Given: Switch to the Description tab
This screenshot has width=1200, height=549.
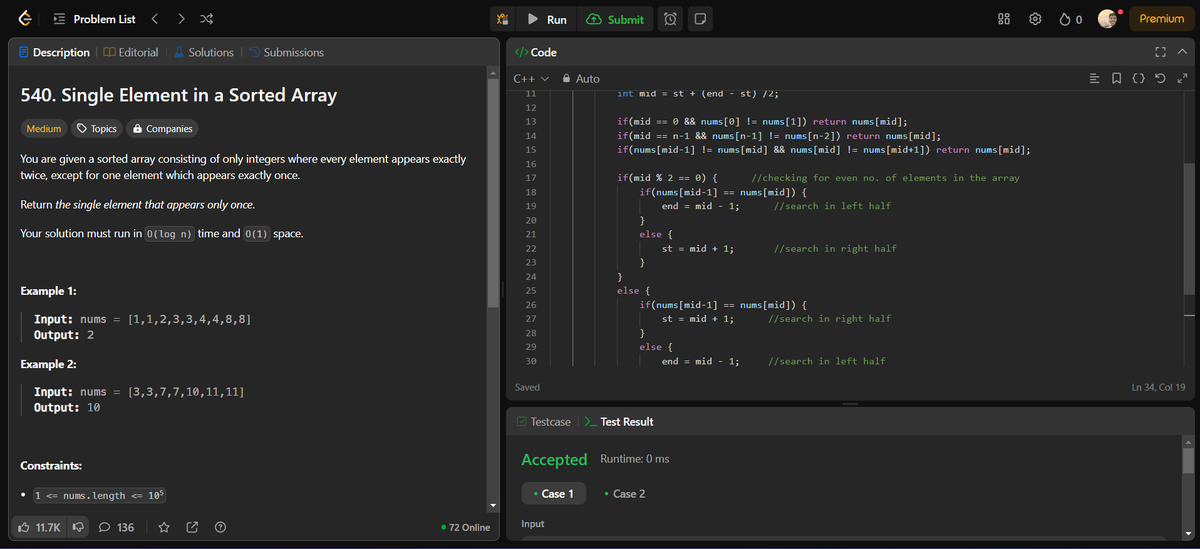Looking at the screenshot, I should (53, 52).
